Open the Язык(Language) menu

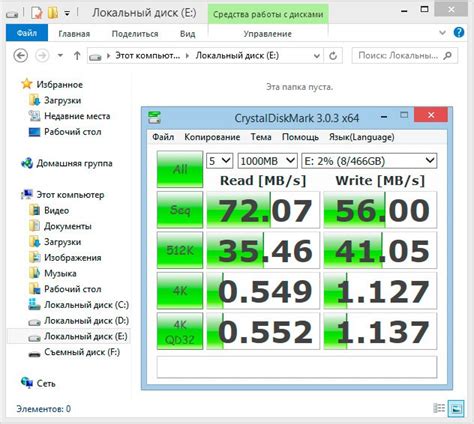(362, 137)
